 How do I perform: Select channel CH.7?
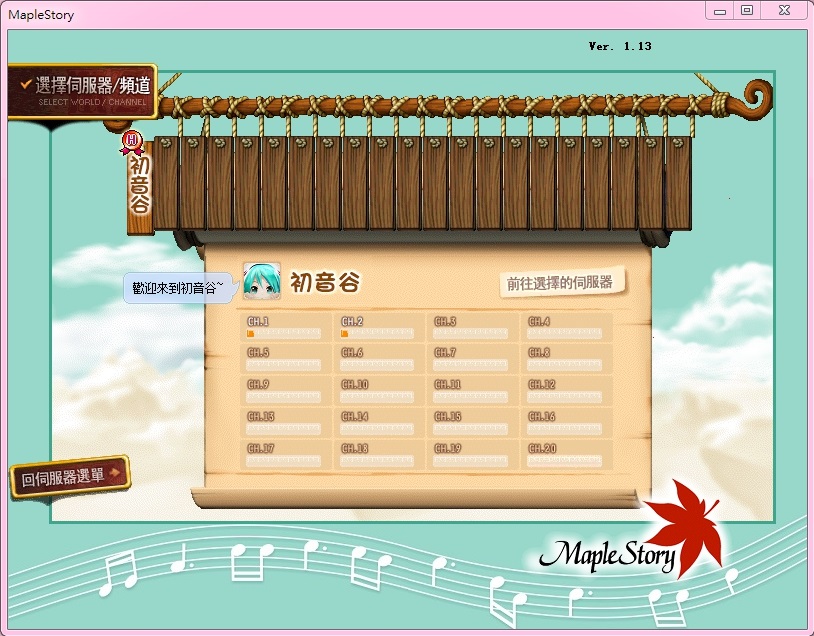[472, 359]
